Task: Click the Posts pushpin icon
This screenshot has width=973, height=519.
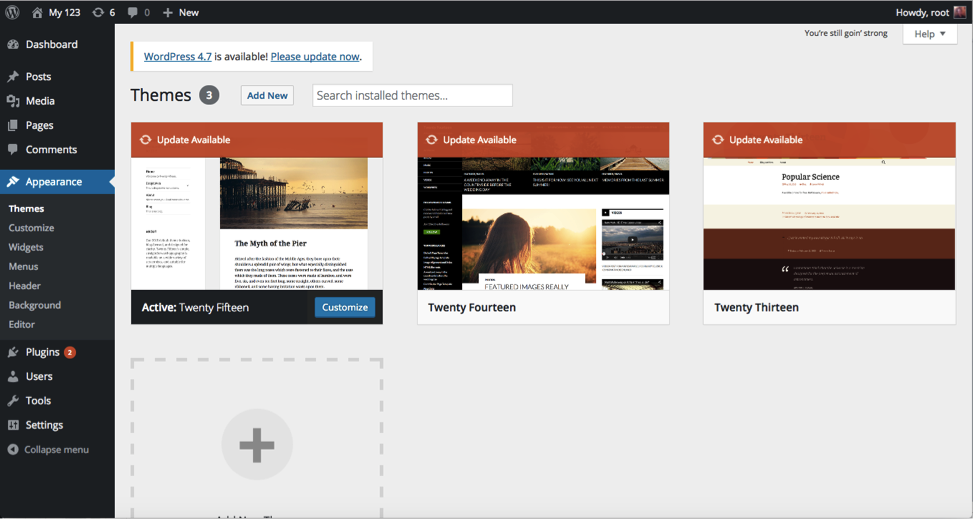Action: coord(13,77)
